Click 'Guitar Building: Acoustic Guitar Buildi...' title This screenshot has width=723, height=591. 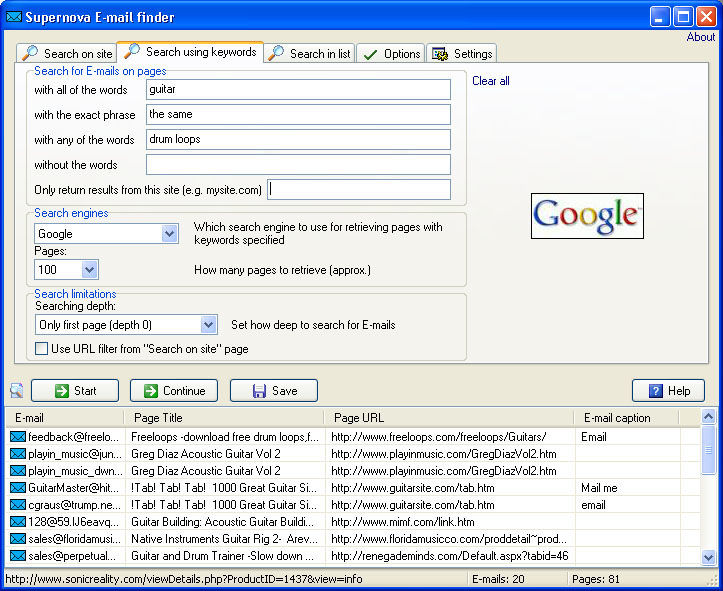pyautogui.click(x=222, y=522)
